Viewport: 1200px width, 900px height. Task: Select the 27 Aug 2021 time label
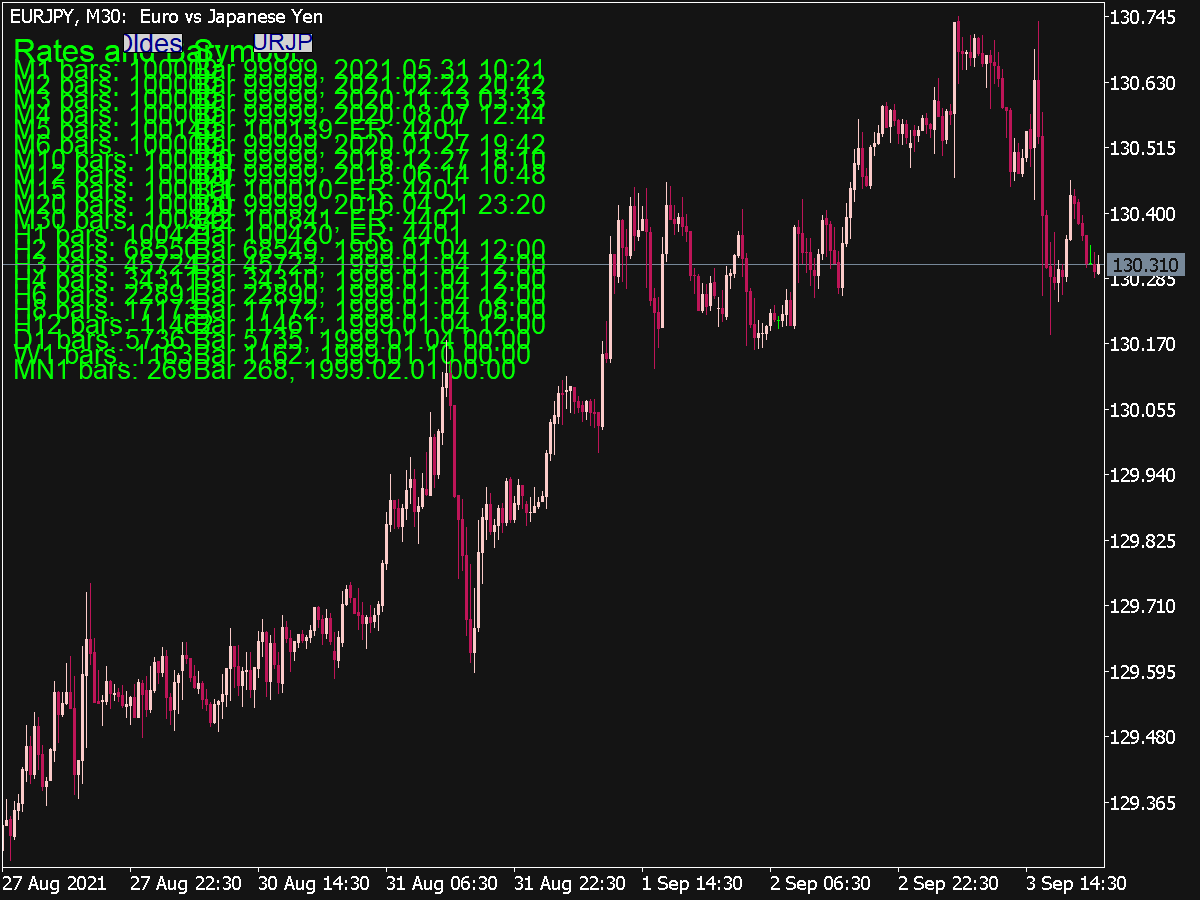pyautogui.click(x=55, y=884)
